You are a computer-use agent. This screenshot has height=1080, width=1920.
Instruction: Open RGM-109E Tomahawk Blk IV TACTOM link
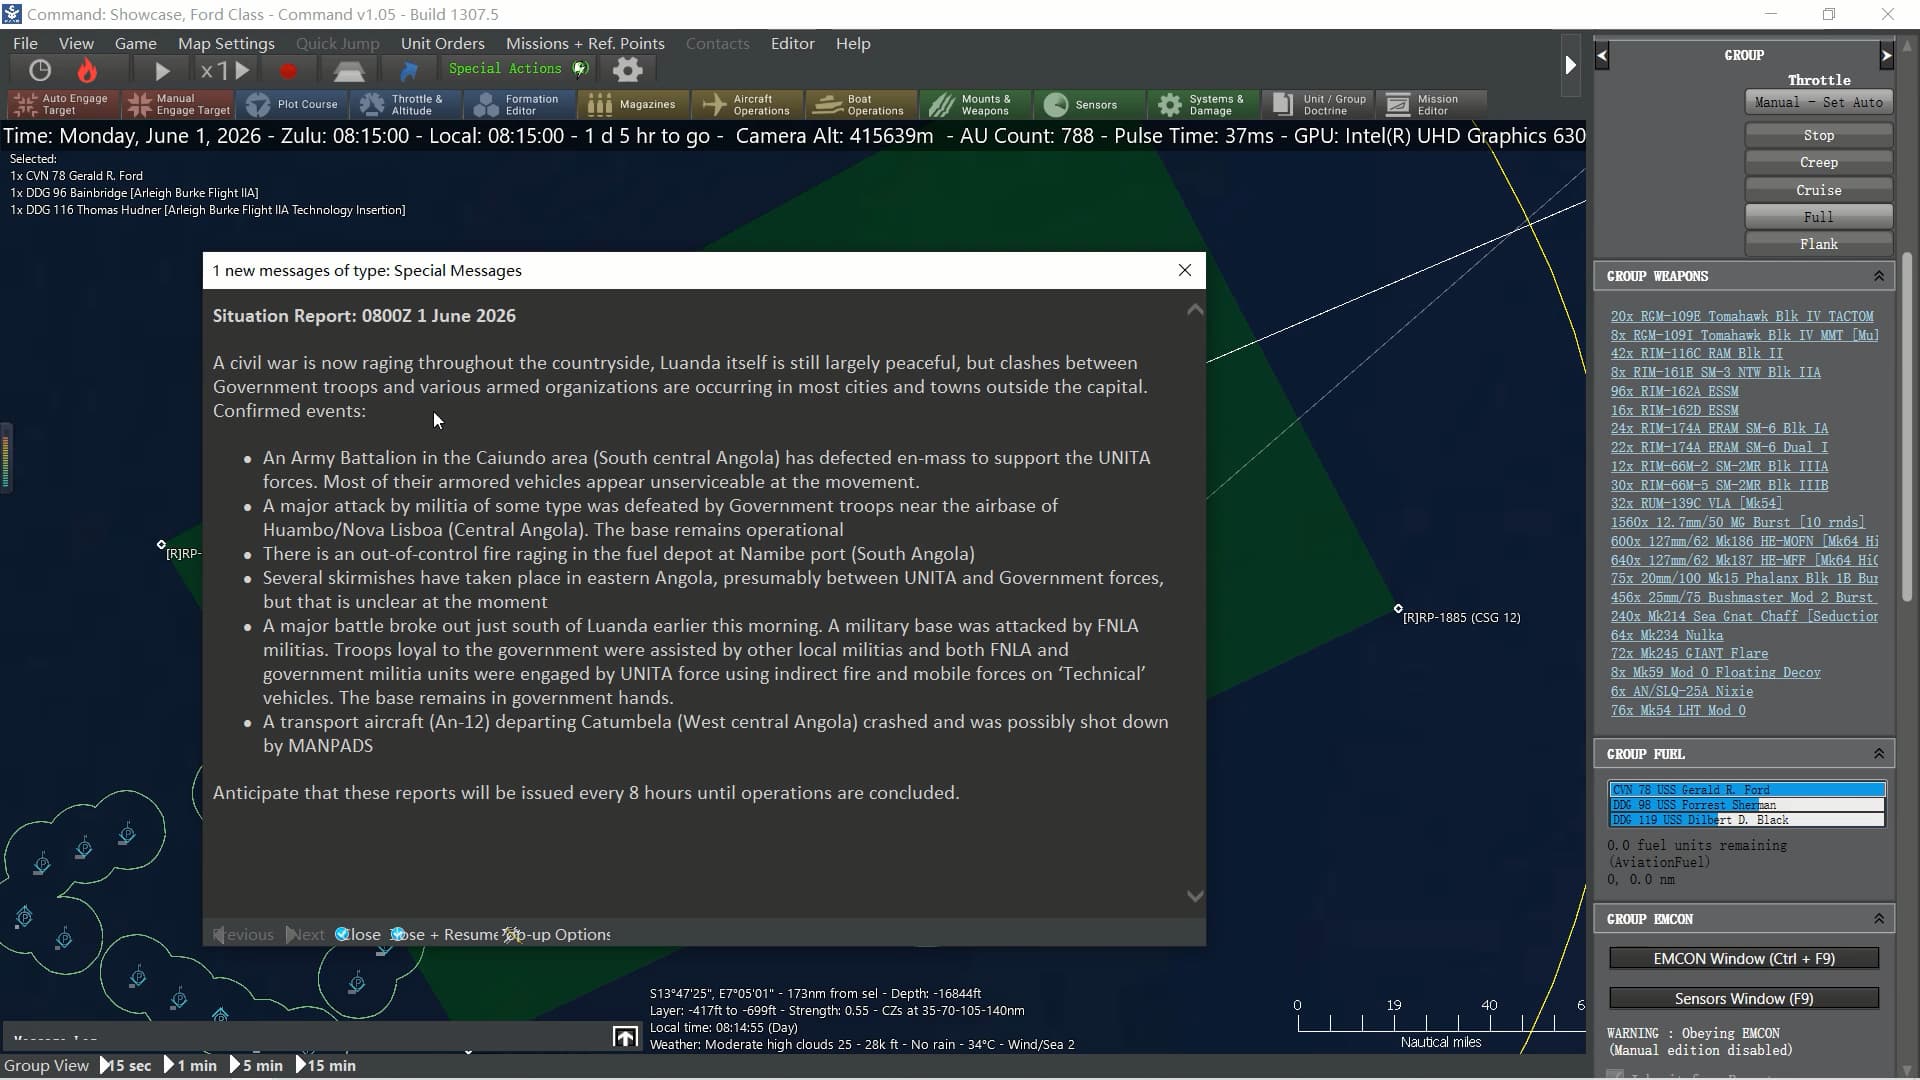1741,316
